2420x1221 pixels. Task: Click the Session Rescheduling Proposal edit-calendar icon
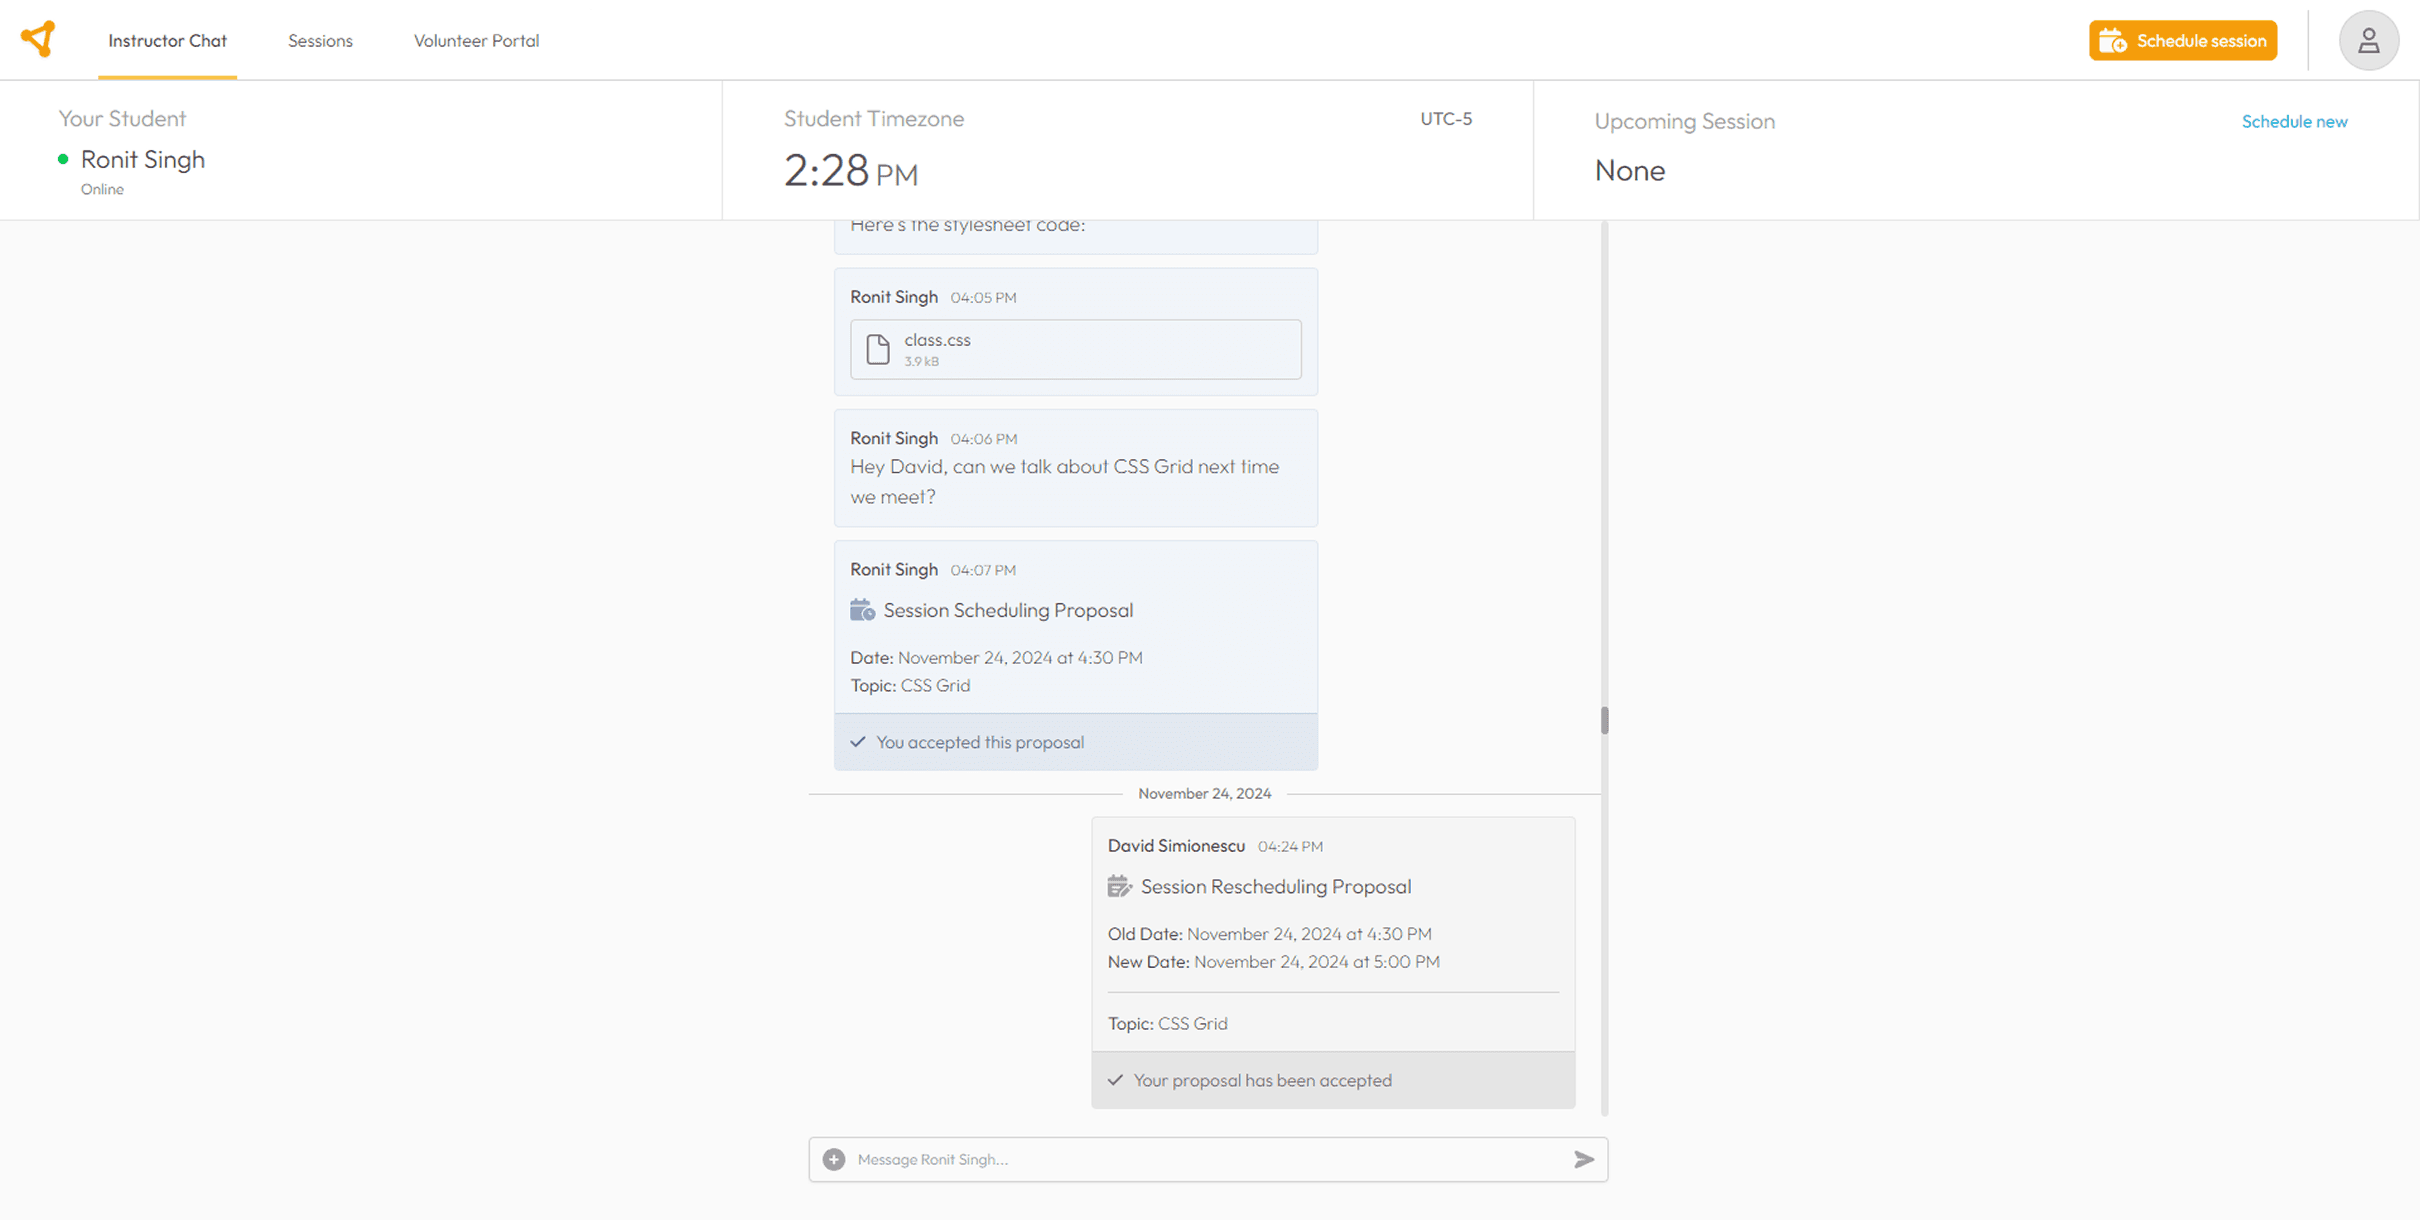click(1119, 886)
